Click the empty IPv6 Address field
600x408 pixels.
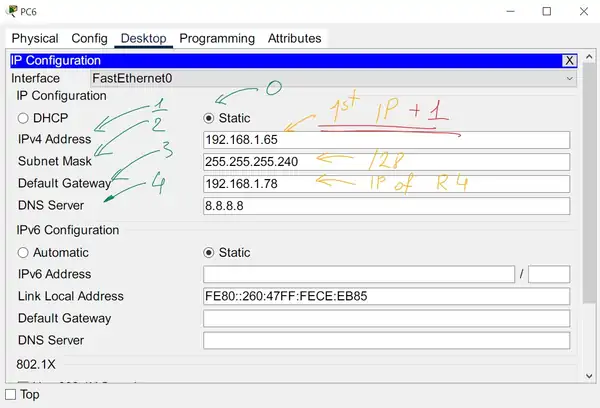[x=359, y=274]
